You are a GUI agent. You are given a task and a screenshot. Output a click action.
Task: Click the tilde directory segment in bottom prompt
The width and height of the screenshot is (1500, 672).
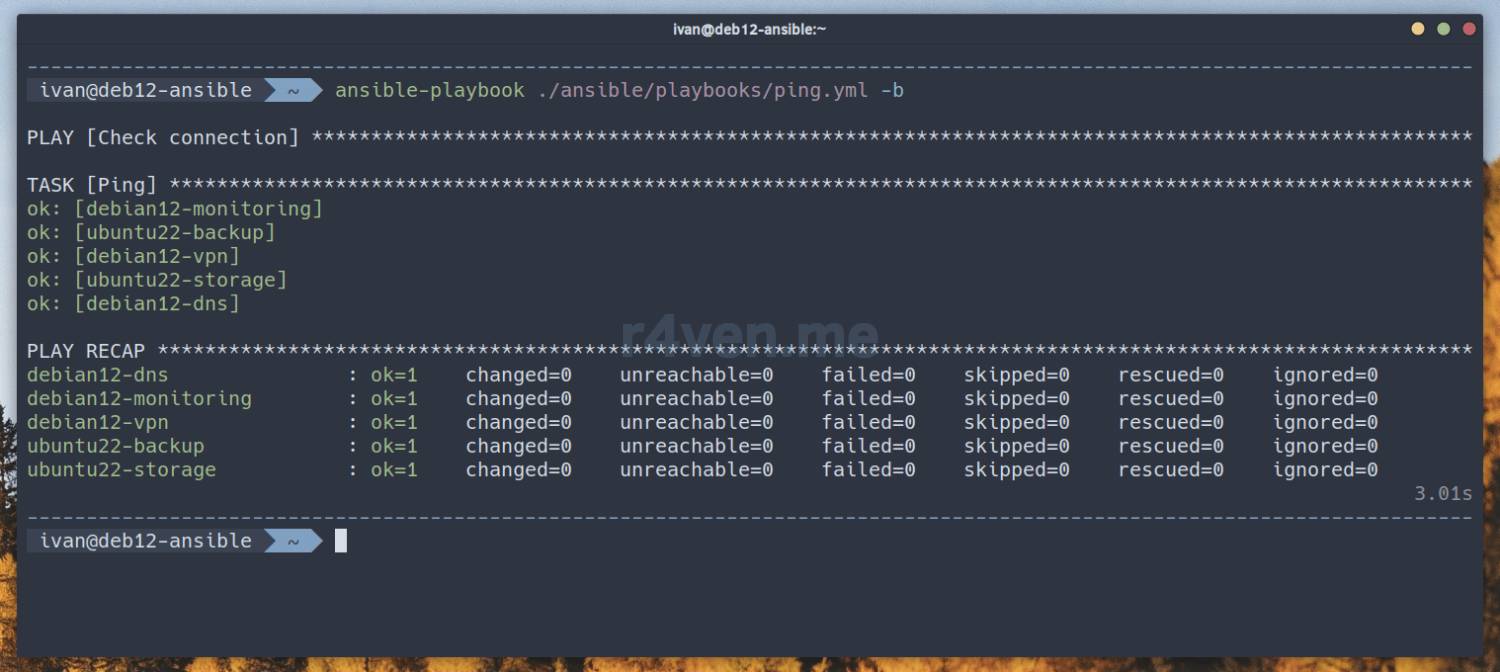click(x=294, y=541)
